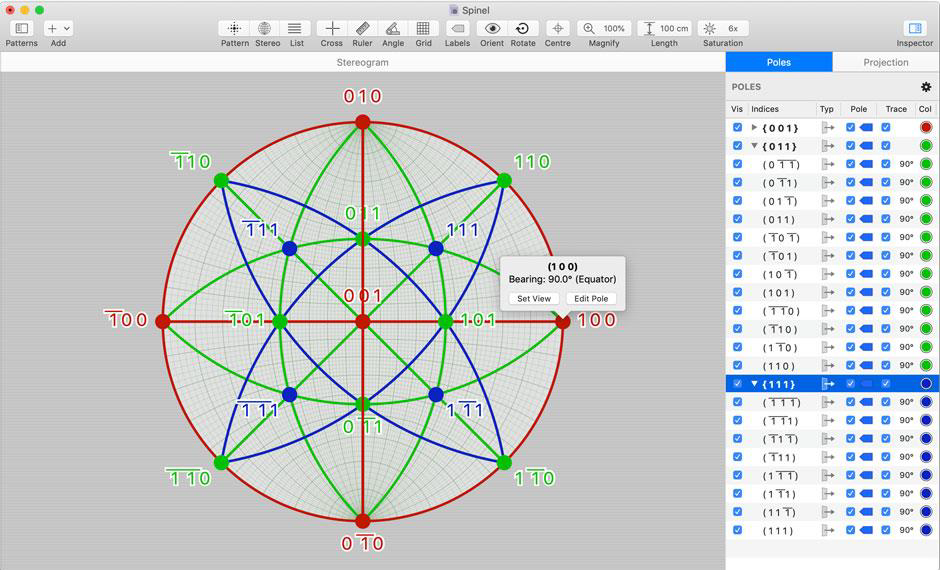940x570 pixels.
Task: Toggle visibility checkbox of (110) row
Action: click(737, 365)
